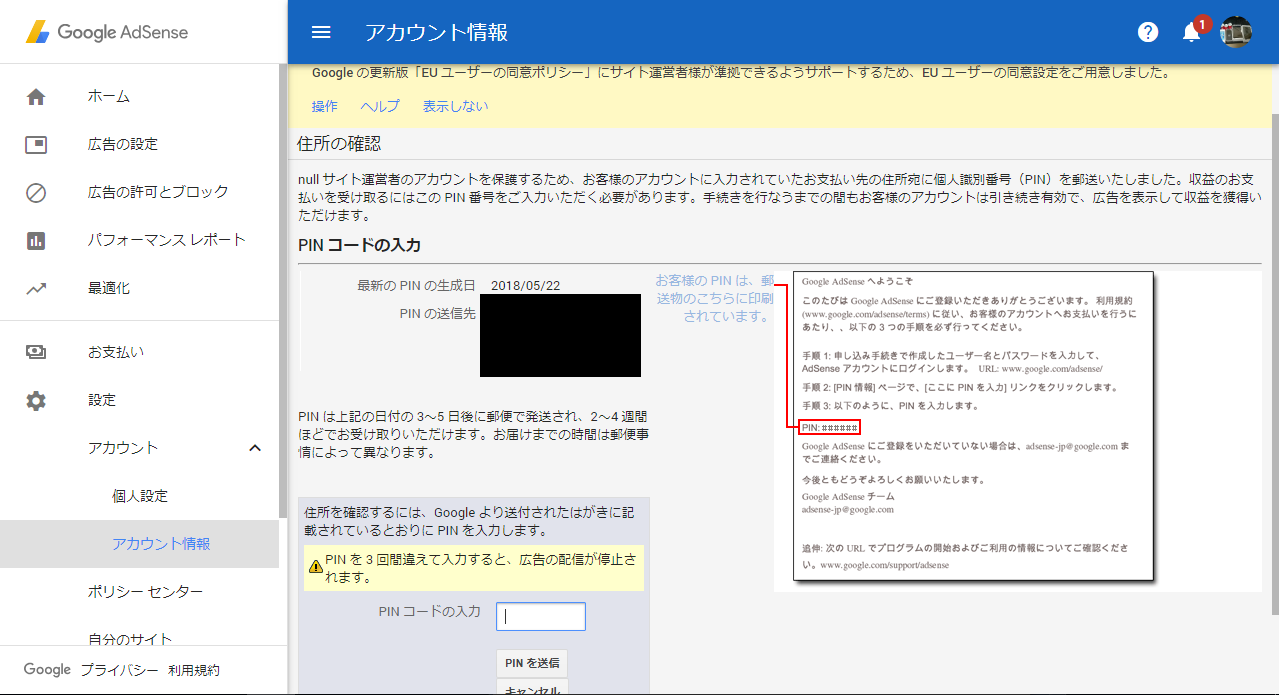Screen dimensions: 1279x695
Task: Open the hamburger navigation menu
Action: (x=321, y=32)
